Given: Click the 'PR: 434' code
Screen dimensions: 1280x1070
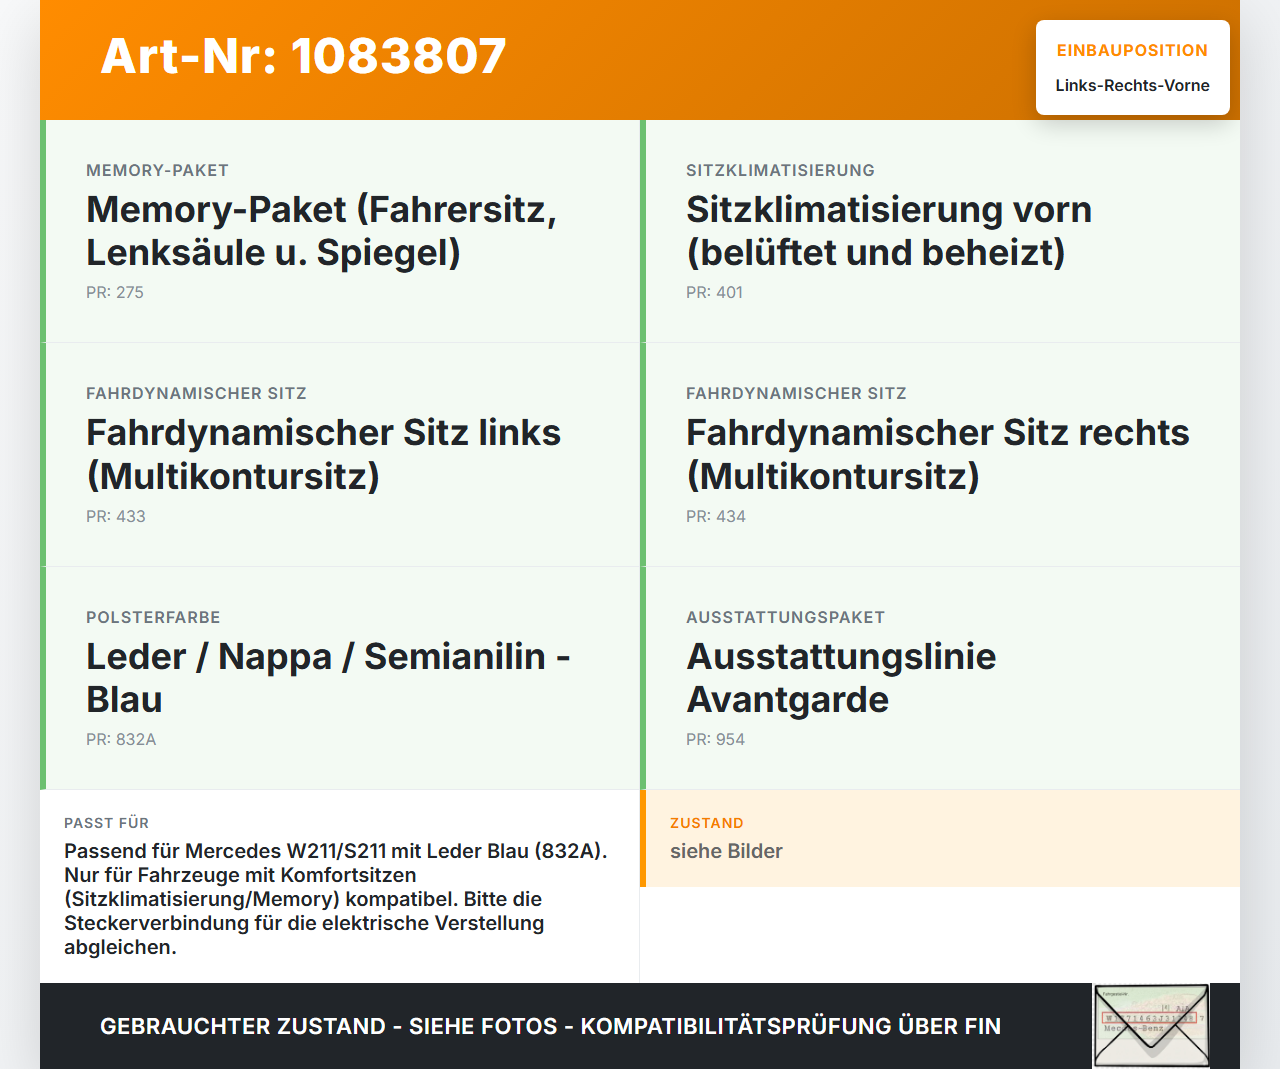Looking at the screenshot, I should click(x=716, y=517).
